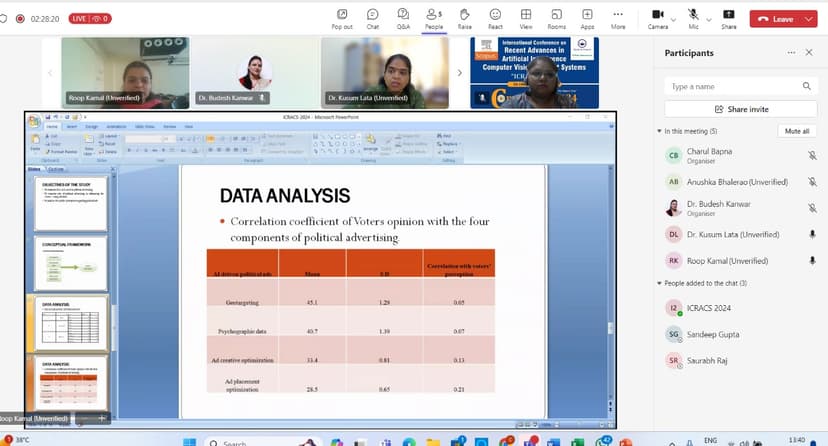
Task: Expand the Leave button dropdown arrow
Action: [811, 18]
